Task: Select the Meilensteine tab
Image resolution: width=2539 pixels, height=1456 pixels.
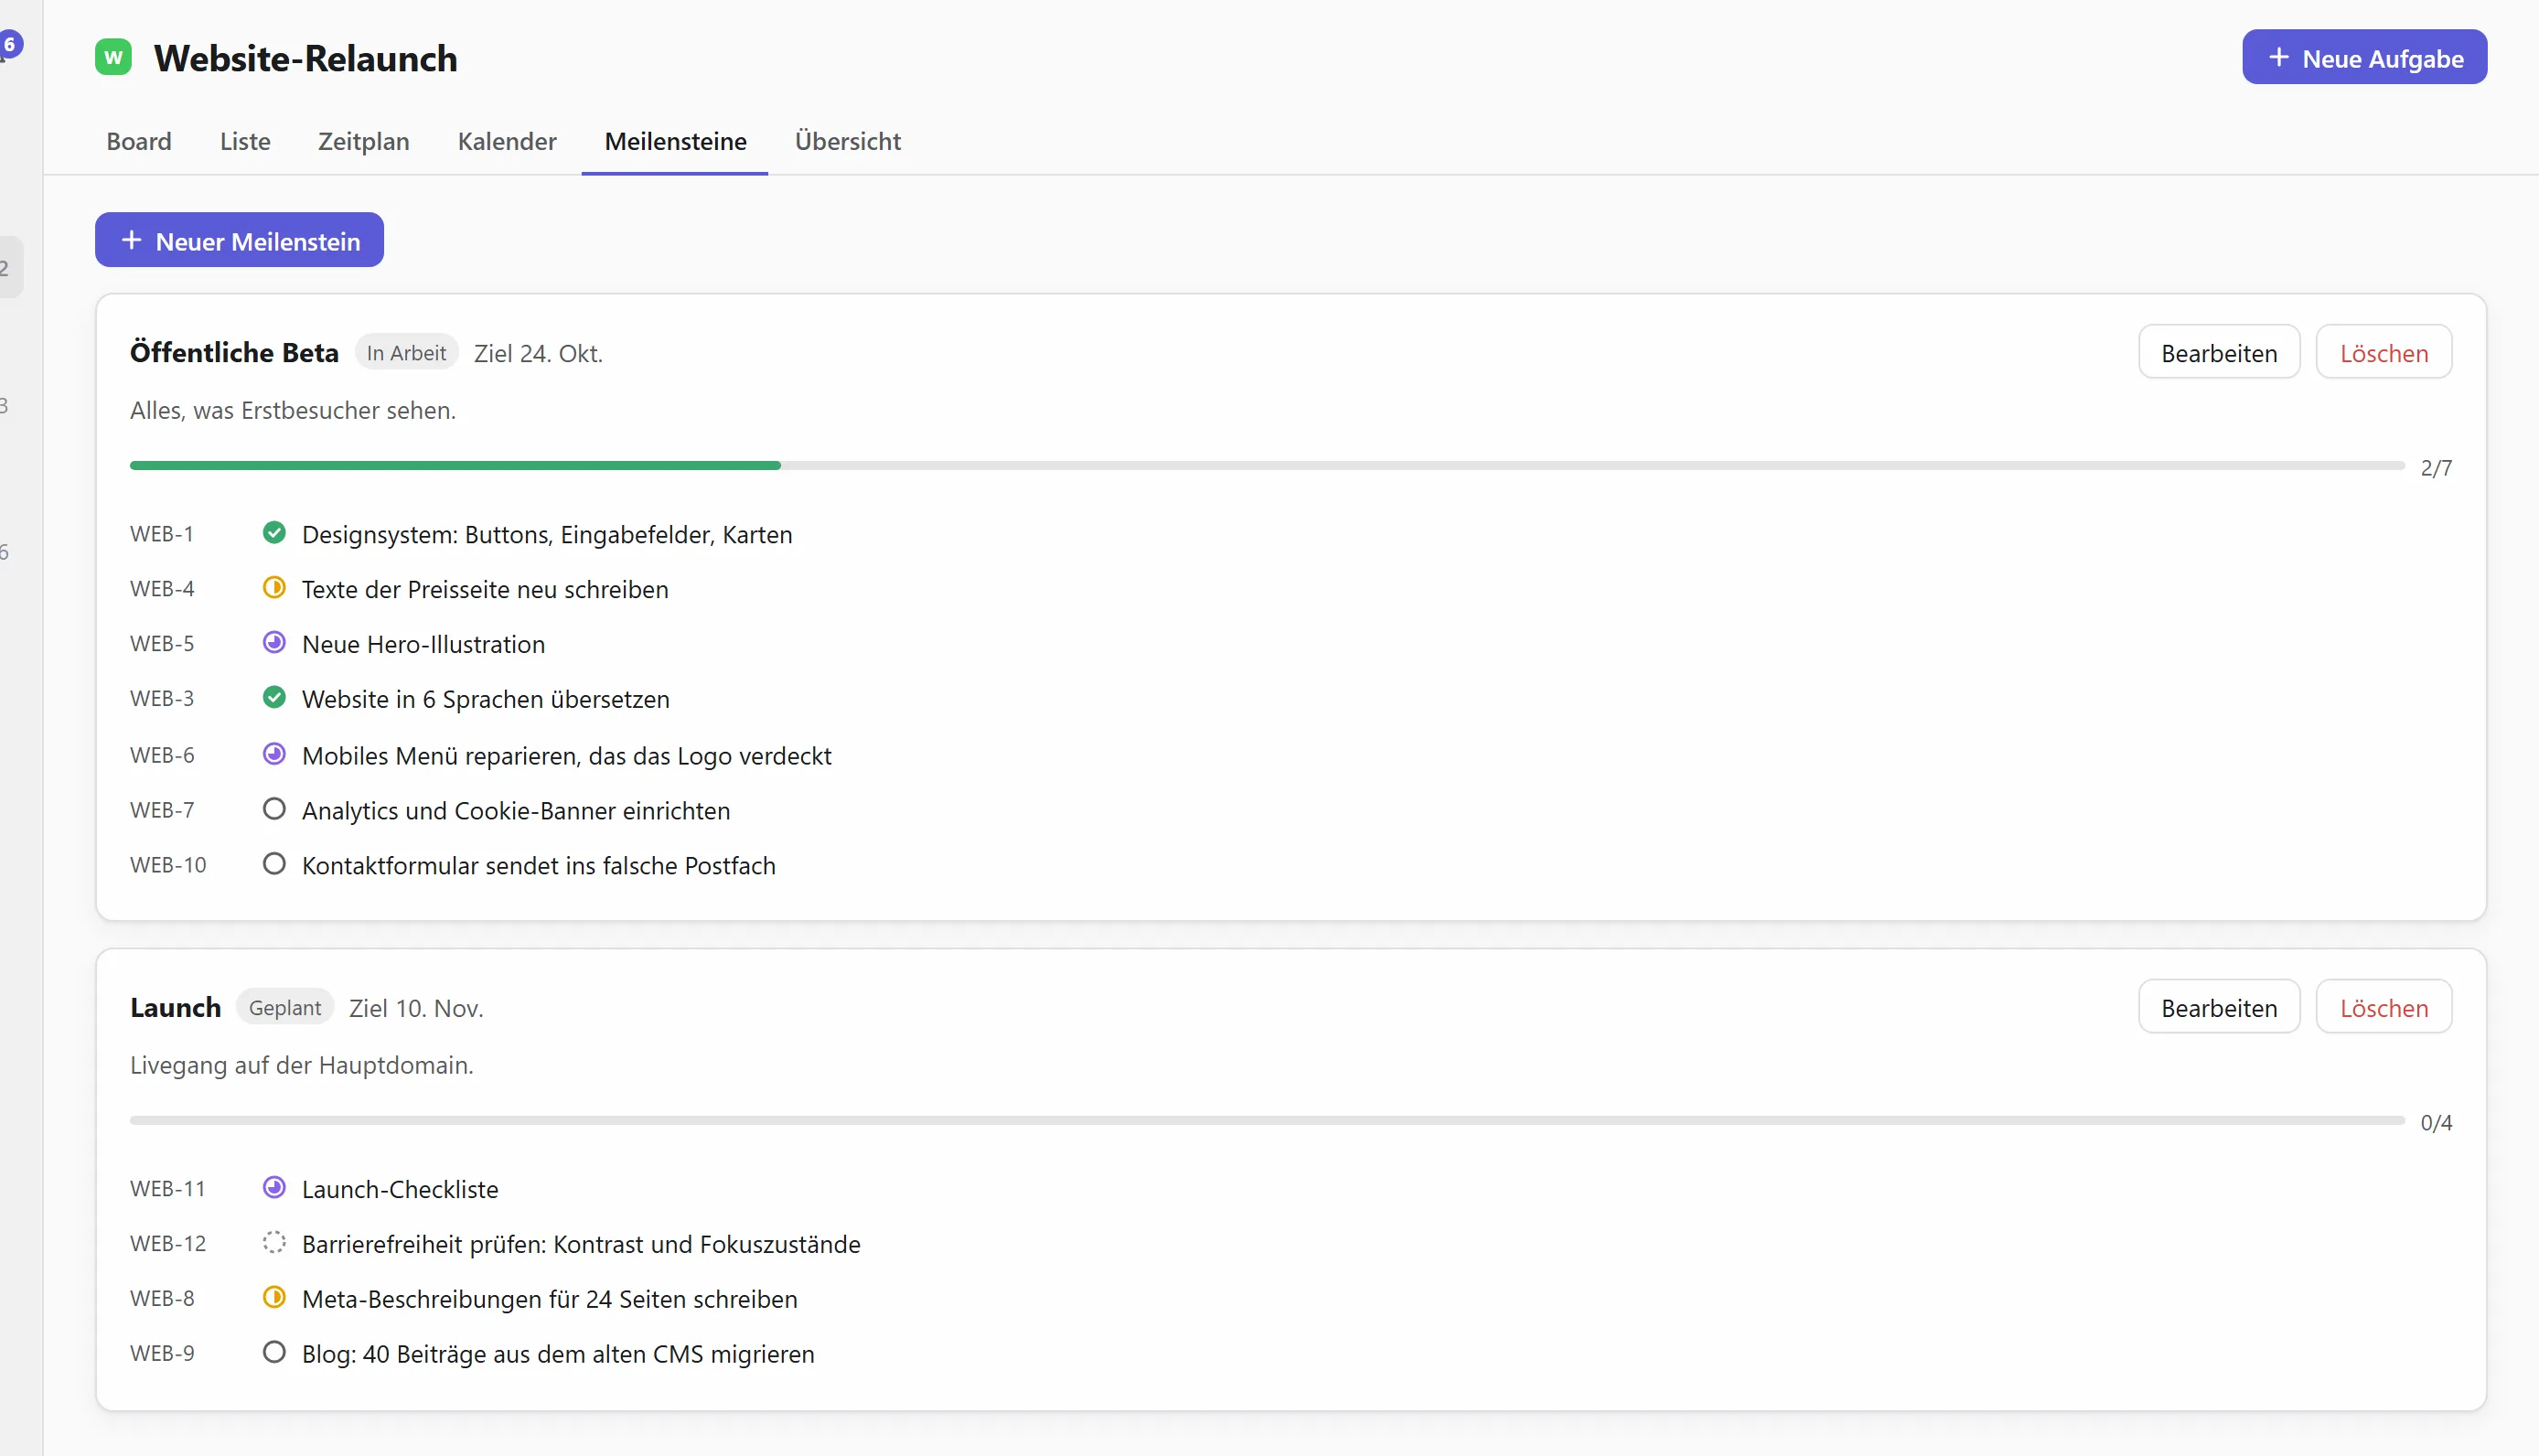Action: click(676, 141)
